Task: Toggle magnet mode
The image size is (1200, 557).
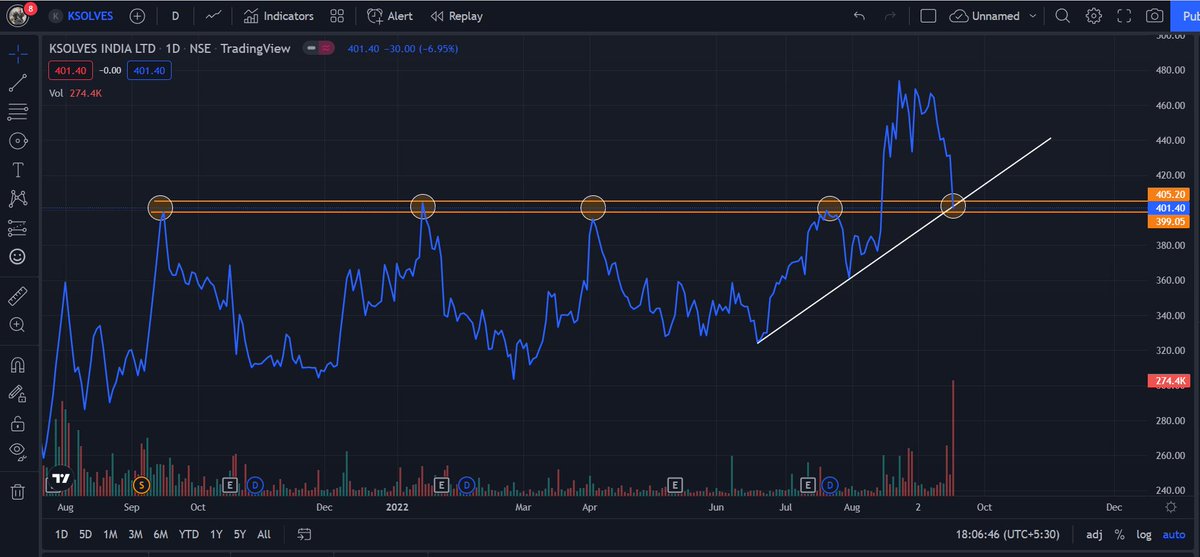Action: [17, 364]
